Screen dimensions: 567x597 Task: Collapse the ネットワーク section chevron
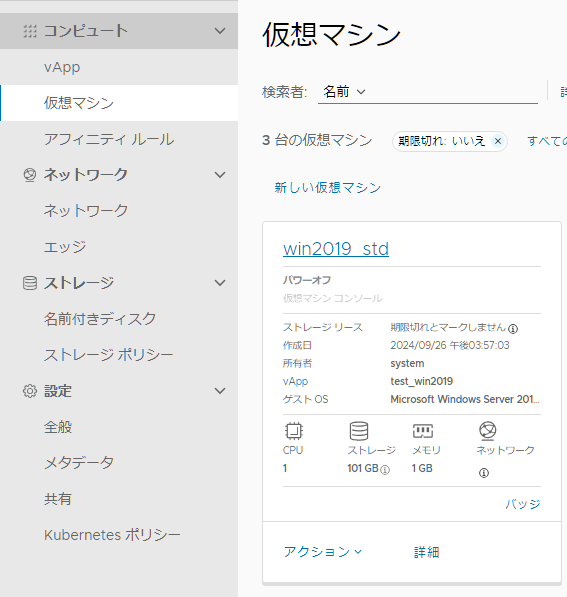click(x=220, y=175)
